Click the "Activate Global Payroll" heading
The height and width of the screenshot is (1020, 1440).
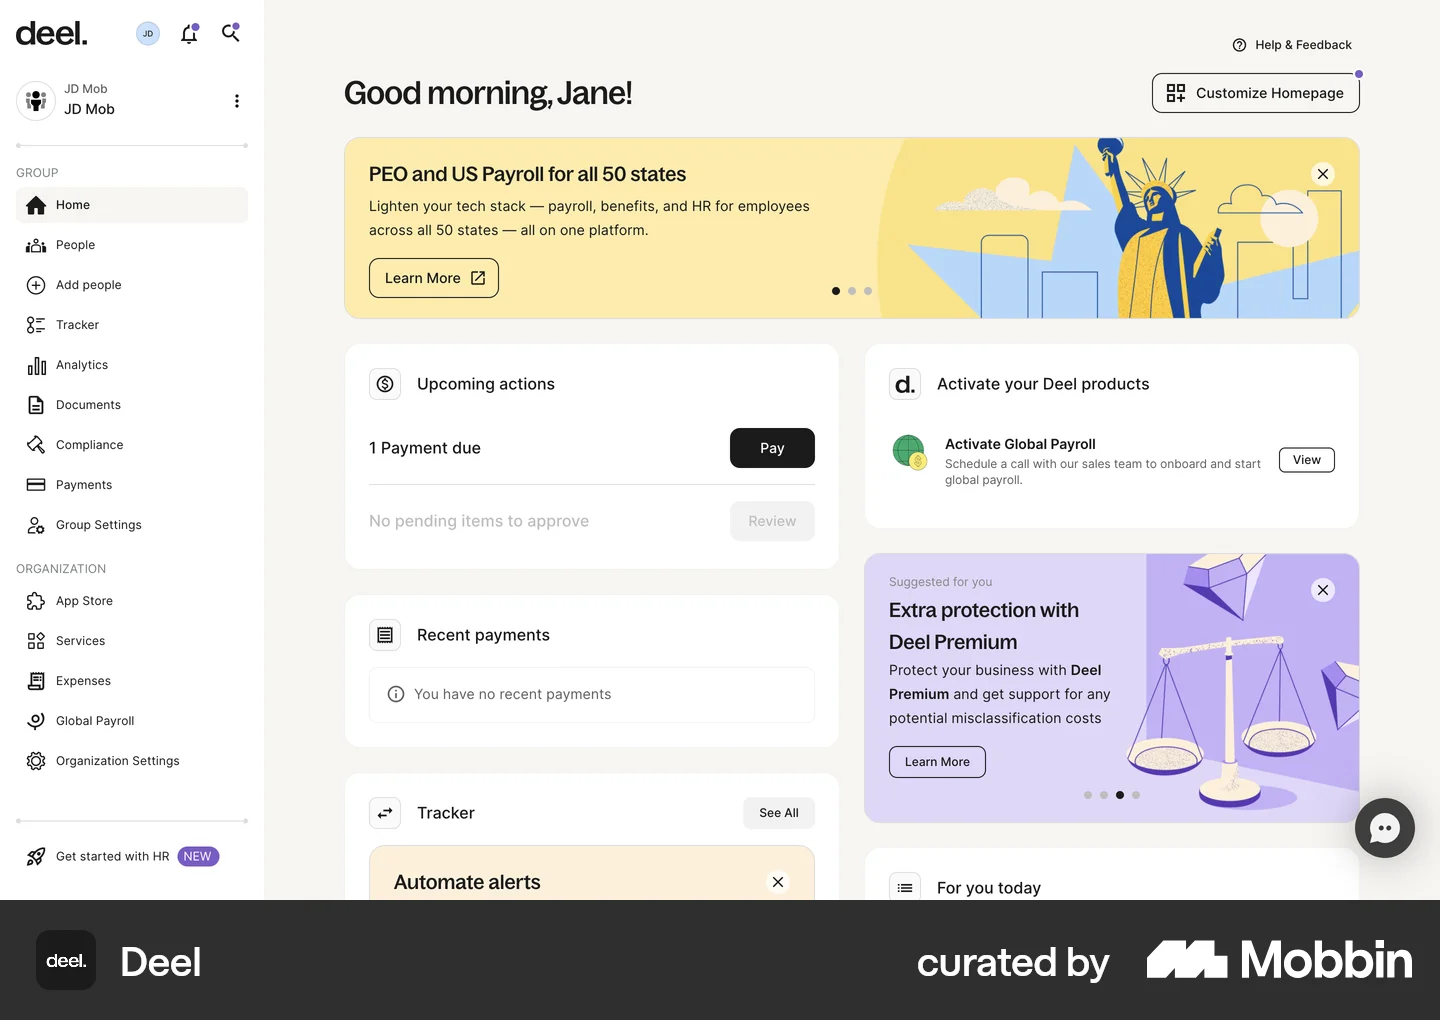click(1020, 444)
